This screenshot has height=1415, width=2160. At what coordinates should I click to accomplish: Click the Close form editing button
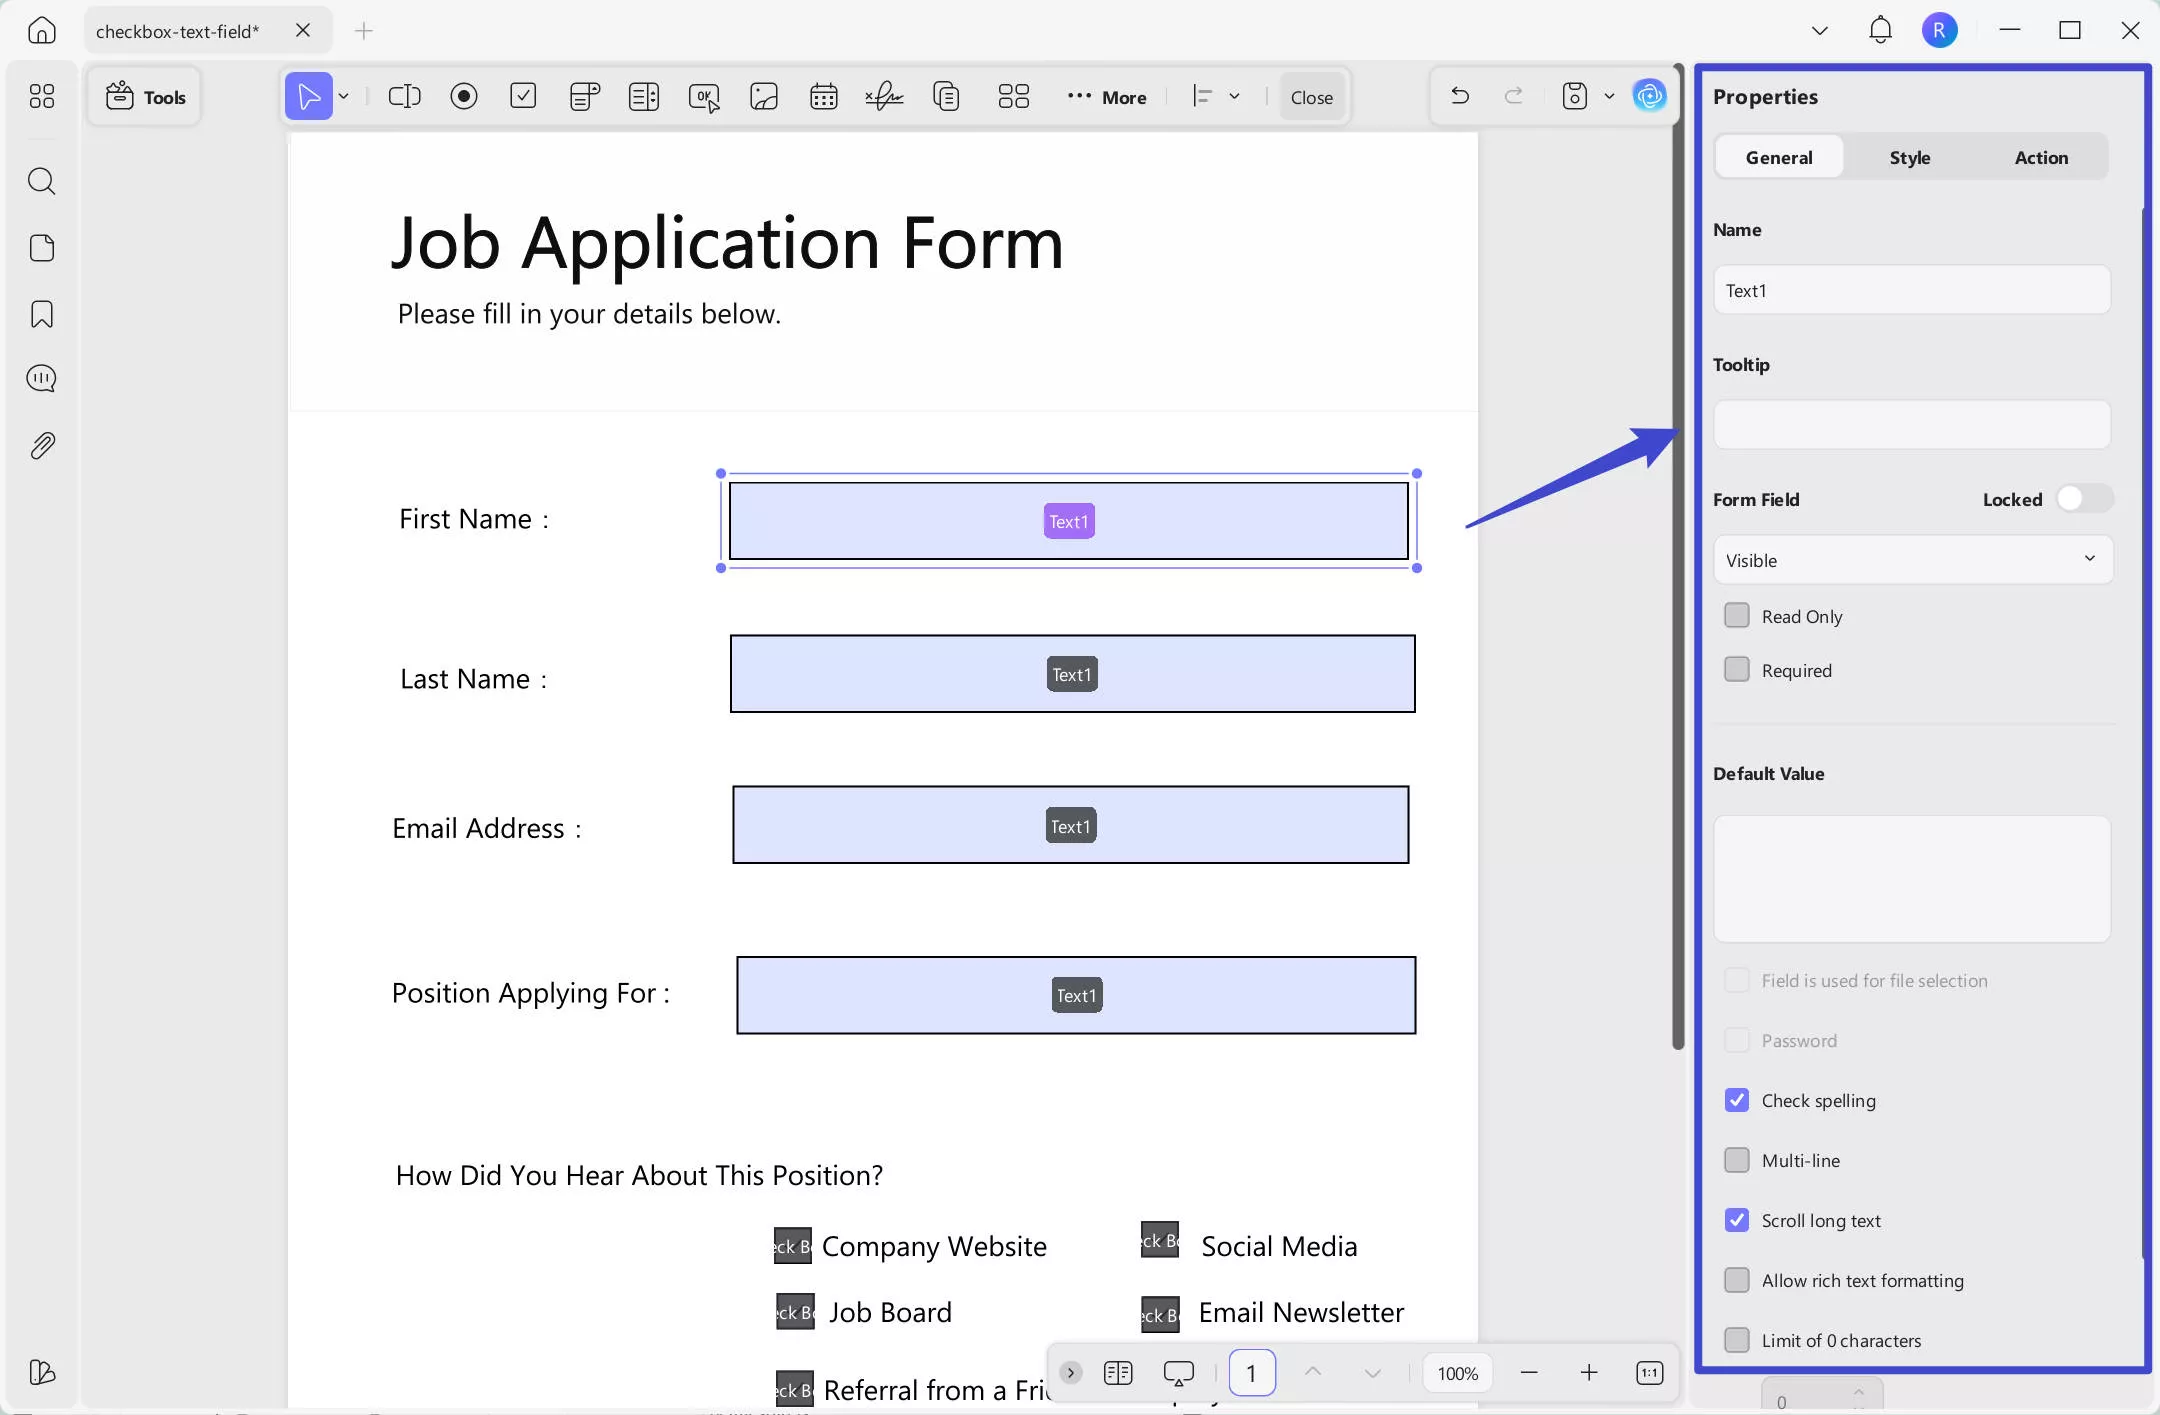pos(1311,97)
